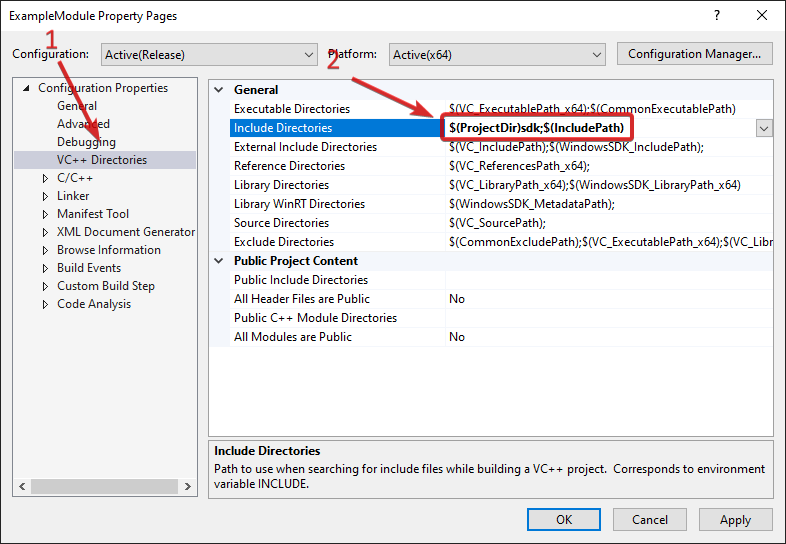Click the help question mark icon

click(716, 16)
